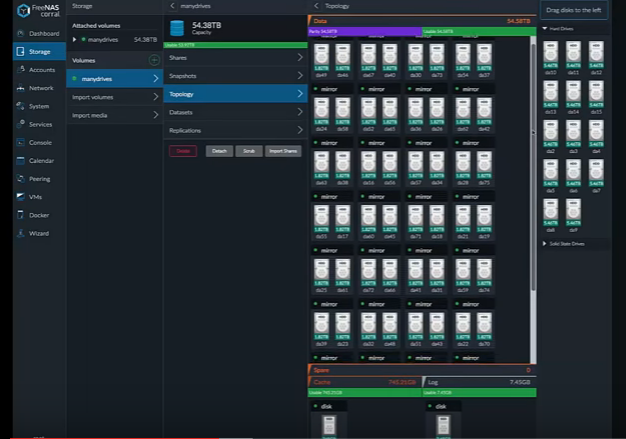Click the purple Parity usage bar
The height and width of the screenshot is (439, 626).
(365, 31)
